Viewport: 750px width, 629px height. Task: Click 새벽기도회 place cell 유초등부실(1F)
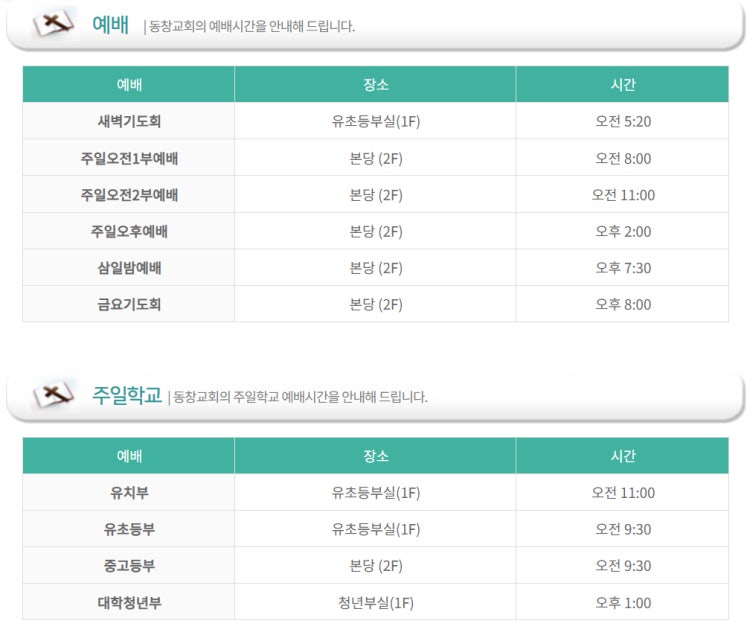click(x=376, y=121)
